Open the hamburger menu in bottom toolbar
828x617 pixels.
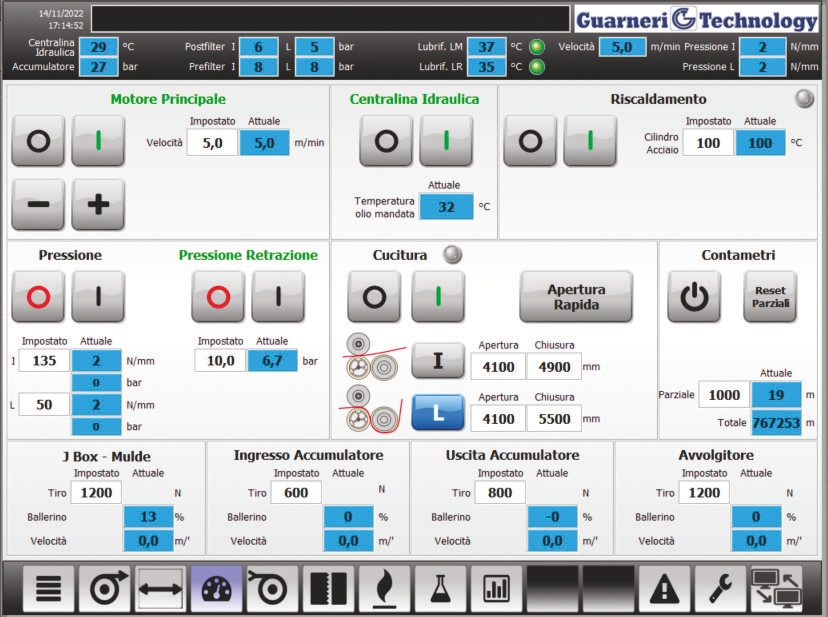[x=48, y=588]
